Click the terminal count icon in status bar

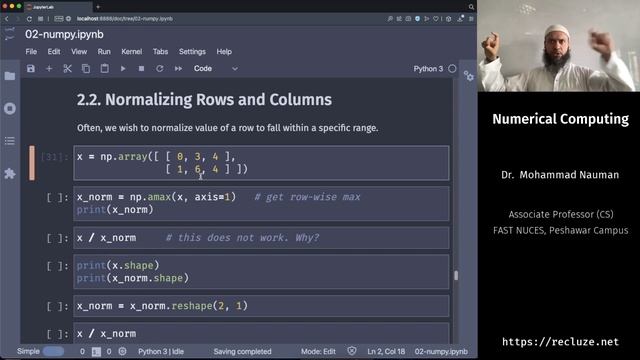[x=96, y=351]
